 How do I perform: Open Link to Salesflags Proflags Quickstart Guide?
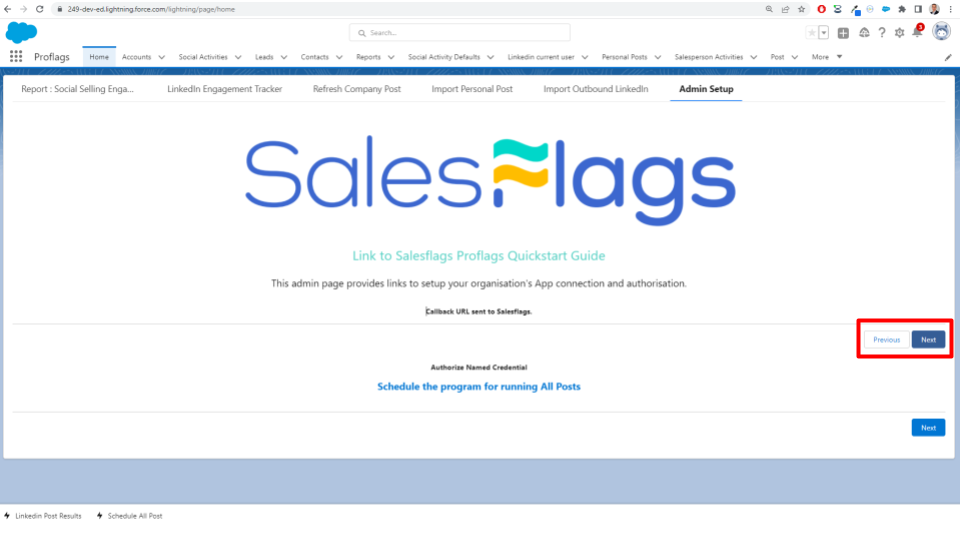(479, 256)
